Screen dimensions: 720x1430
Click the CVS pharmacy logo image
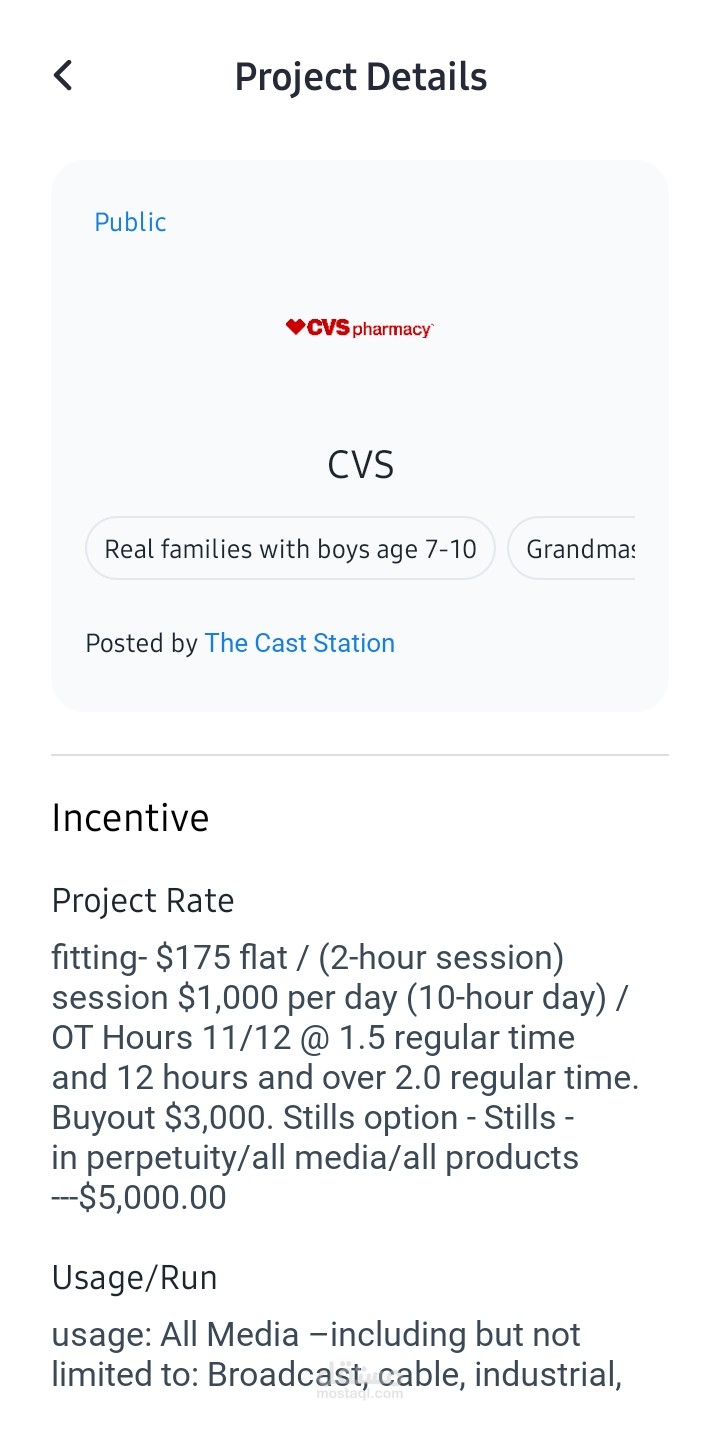coord(360,328)
